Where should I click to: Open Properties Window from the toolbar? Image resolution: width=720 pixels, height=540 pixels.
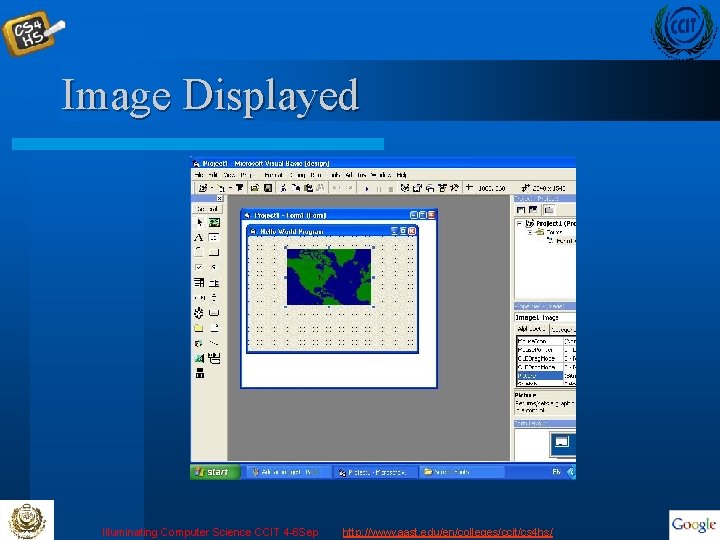pyautogui.click(x=417, y=188)
